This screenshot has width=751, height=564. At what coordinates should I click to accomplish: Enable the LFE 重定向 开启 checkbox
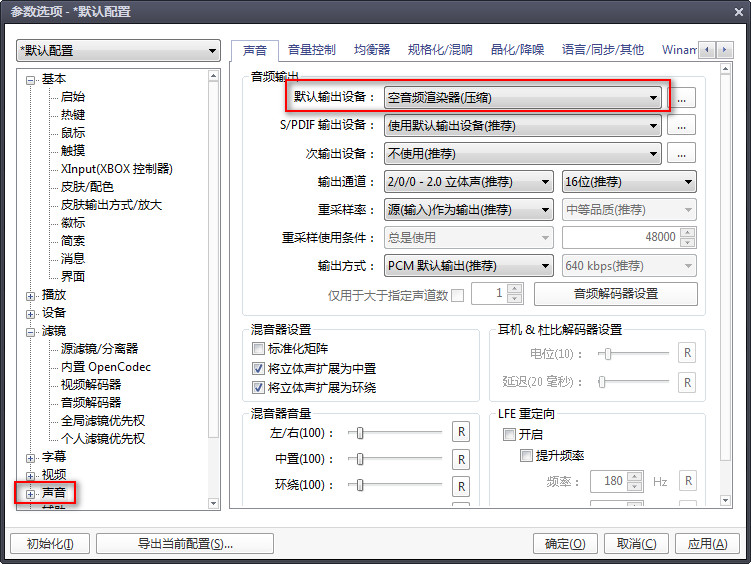point(509,434)
